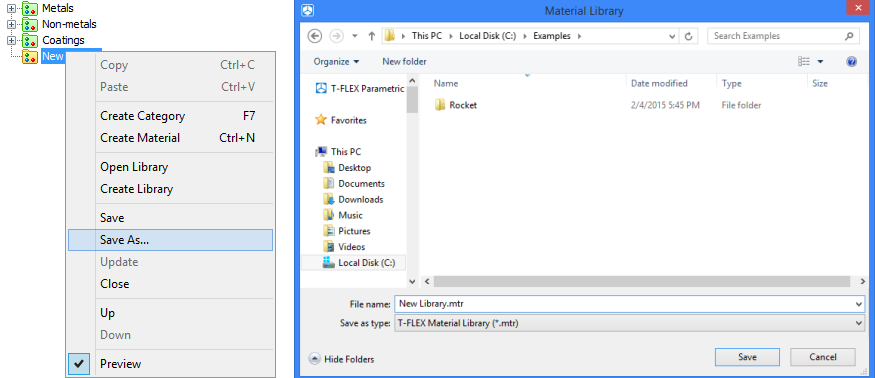Click the Save button
875x378 pixels.
pyautogui.click(x=747, y=357)
